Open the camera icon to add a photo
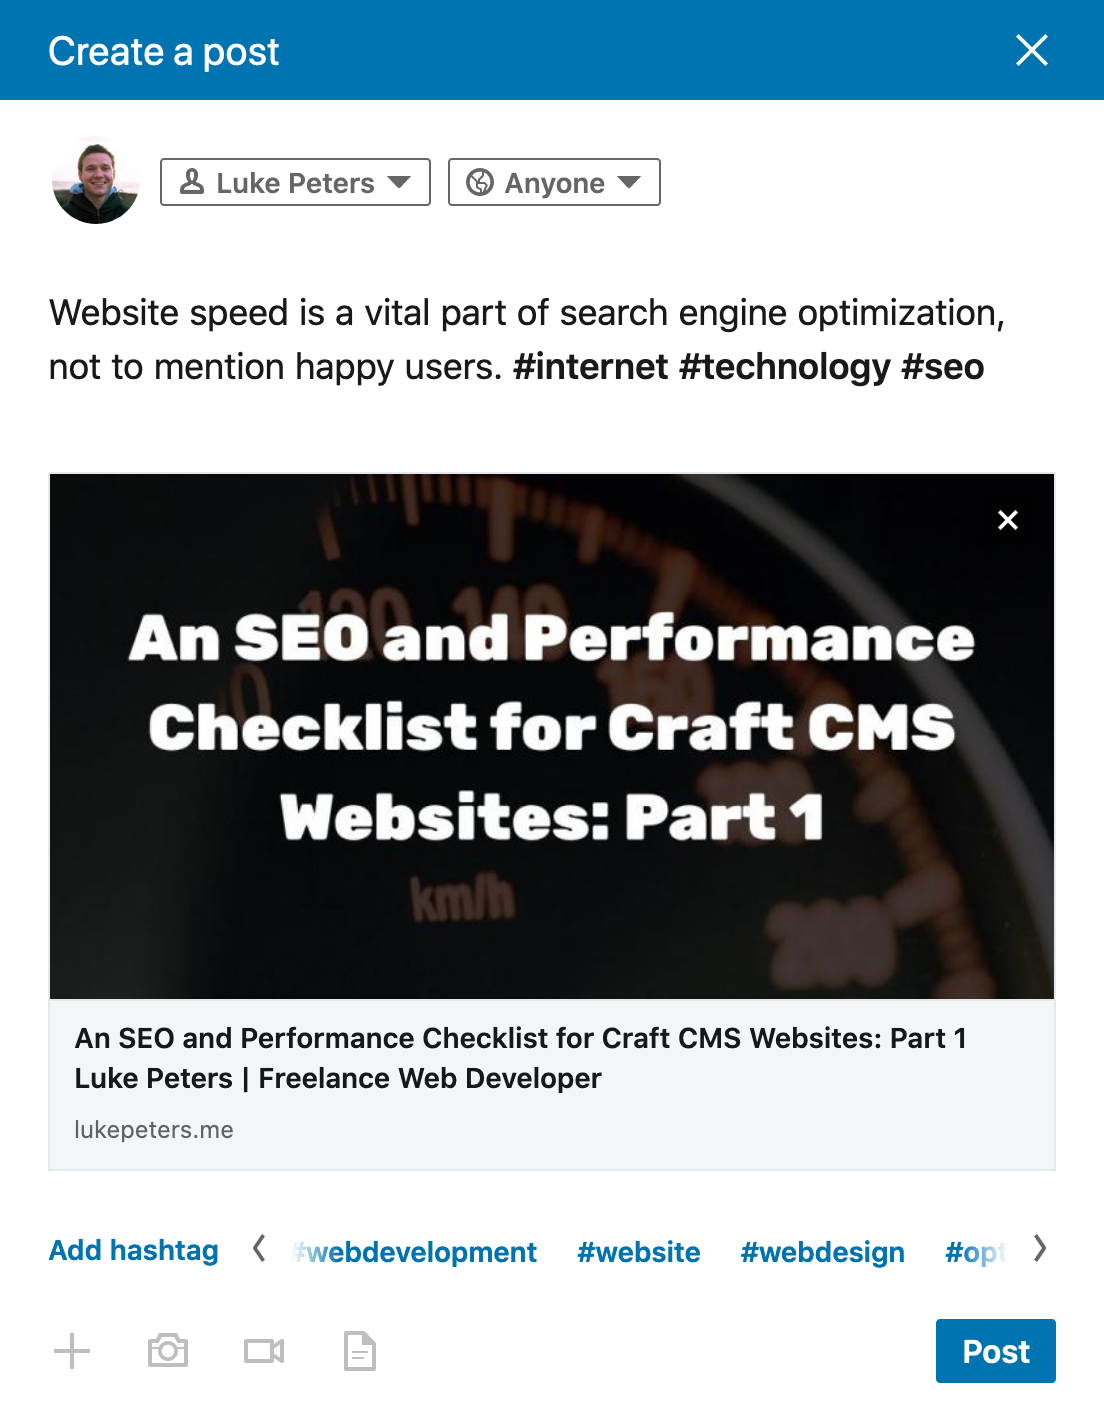The width and height of the screenshot is (1104, 1415). (x=168, y=1351)
